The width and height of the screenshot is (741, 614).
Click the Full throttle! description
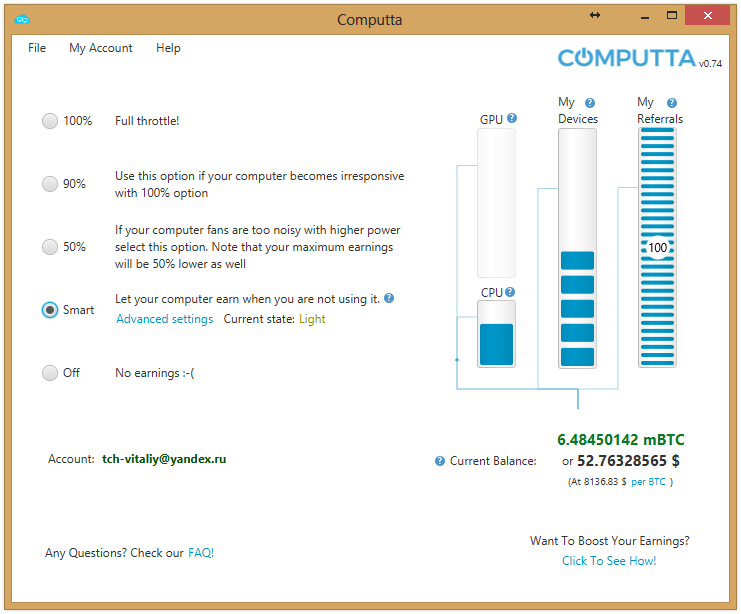pos(147,121)
